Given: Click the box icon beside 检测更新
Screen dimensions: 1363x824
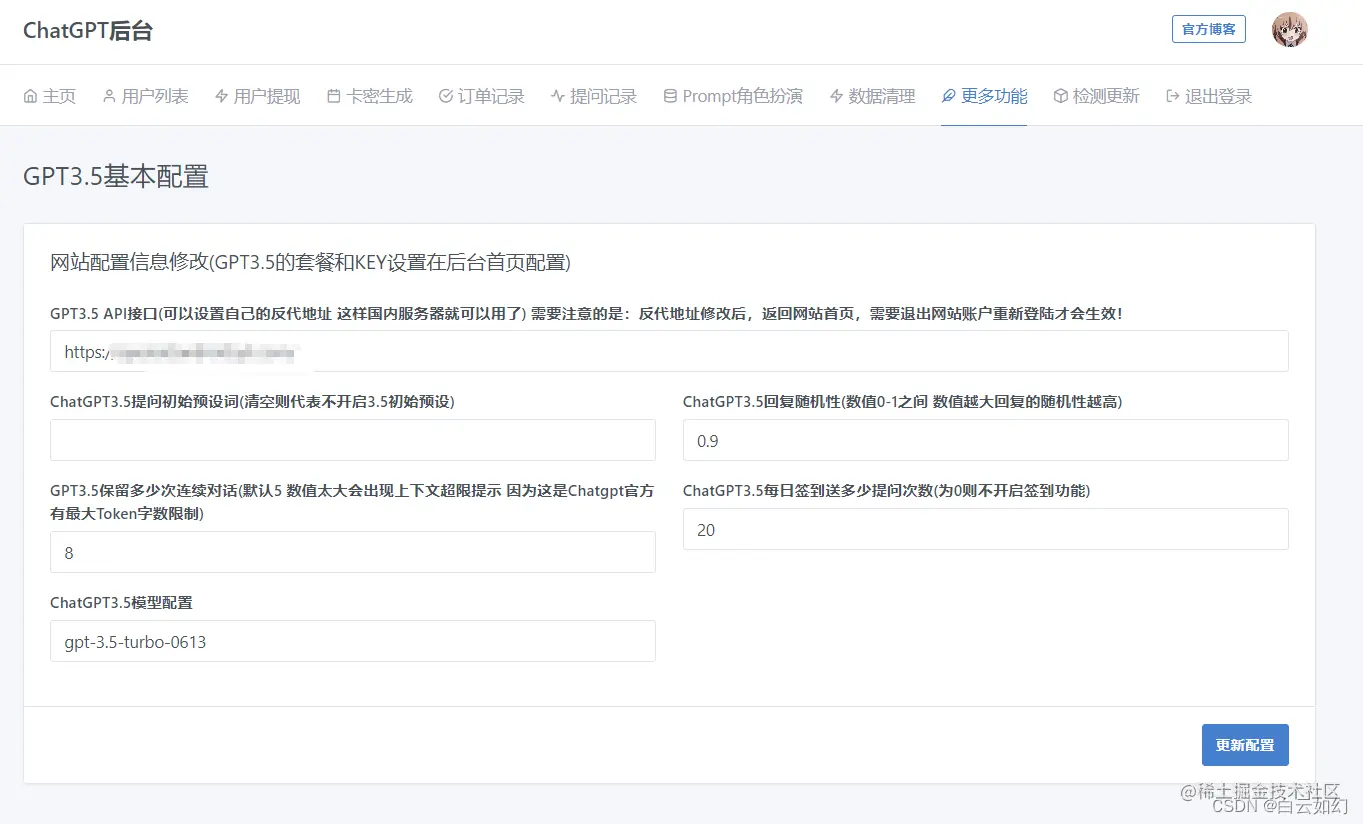Looking at the screenshot, I should point(1061,96).
